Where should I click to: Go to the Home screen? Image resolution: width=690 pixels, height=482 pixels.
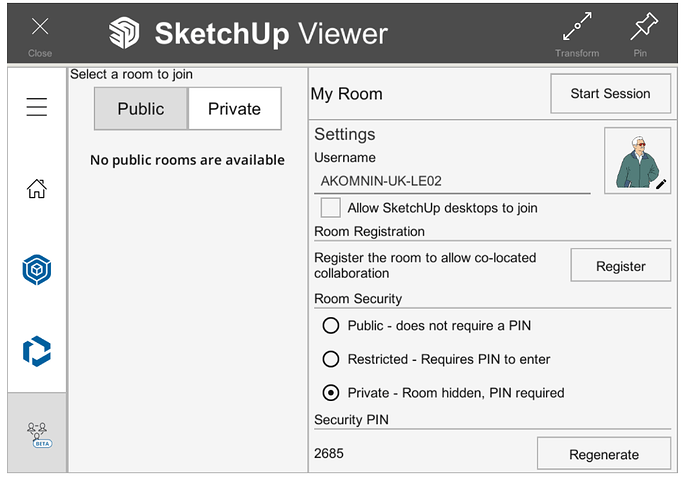pyautogui.click(x=37, y=188)
